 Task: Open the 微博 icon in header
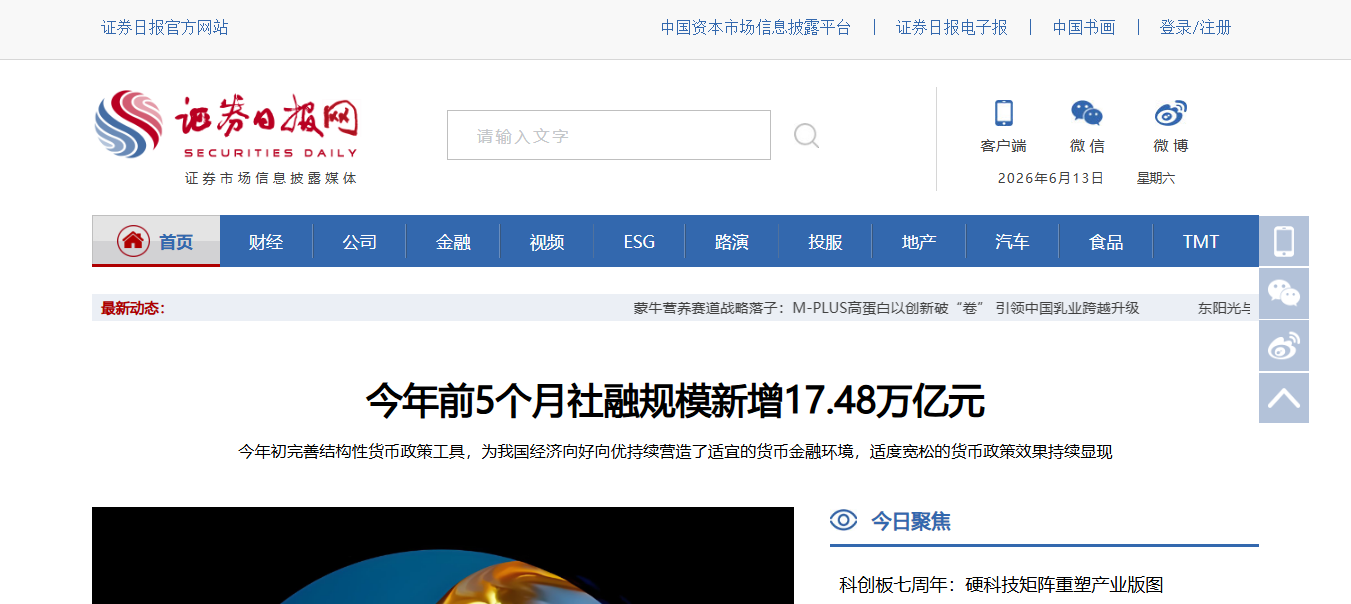click(x=1171, y=112)
